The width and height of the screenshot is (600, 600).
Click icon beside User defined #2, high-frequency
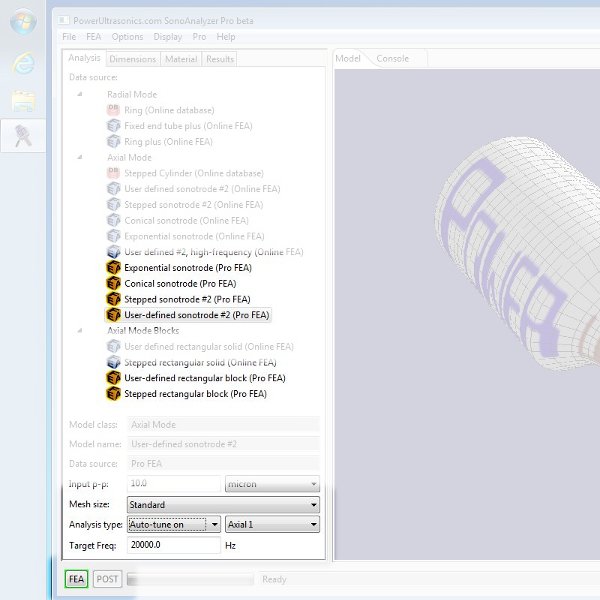[x=113, y=252]
